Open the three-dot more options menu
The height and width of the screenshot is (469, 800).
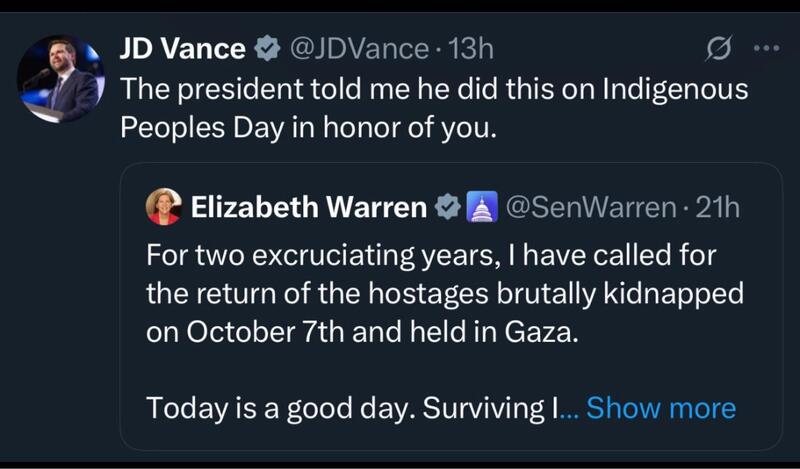pyautogui.click(x=765, y=47)
